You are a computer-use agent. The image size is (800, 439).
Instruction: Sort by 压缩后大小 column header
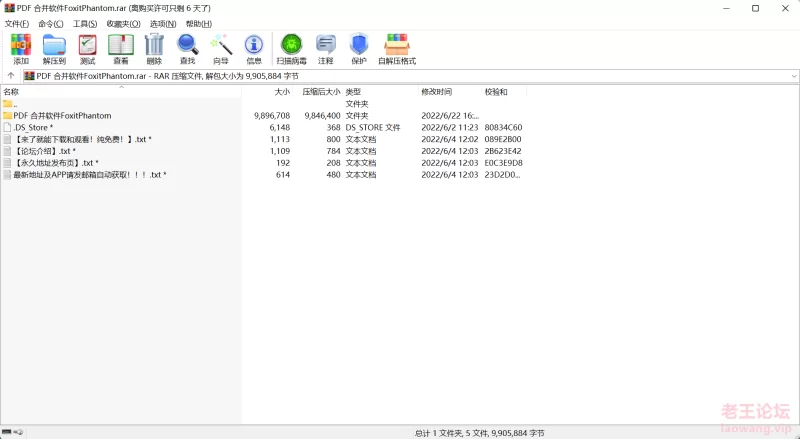tap(317, 92)
